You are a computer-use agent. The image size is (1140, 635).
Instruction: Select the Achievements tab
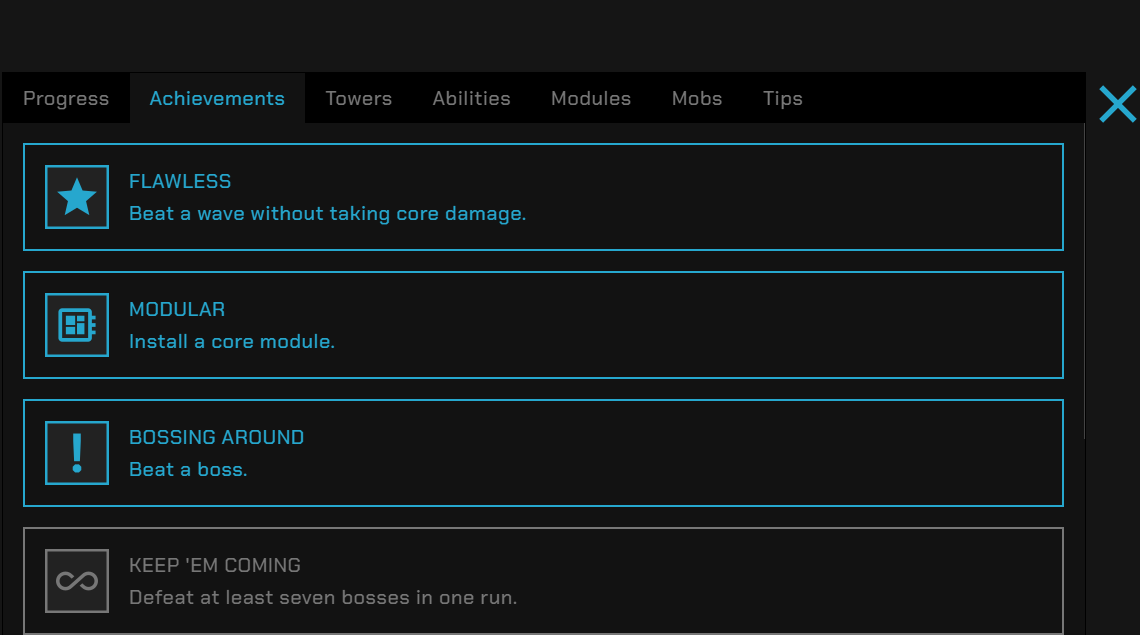click(x=217, y=98)
